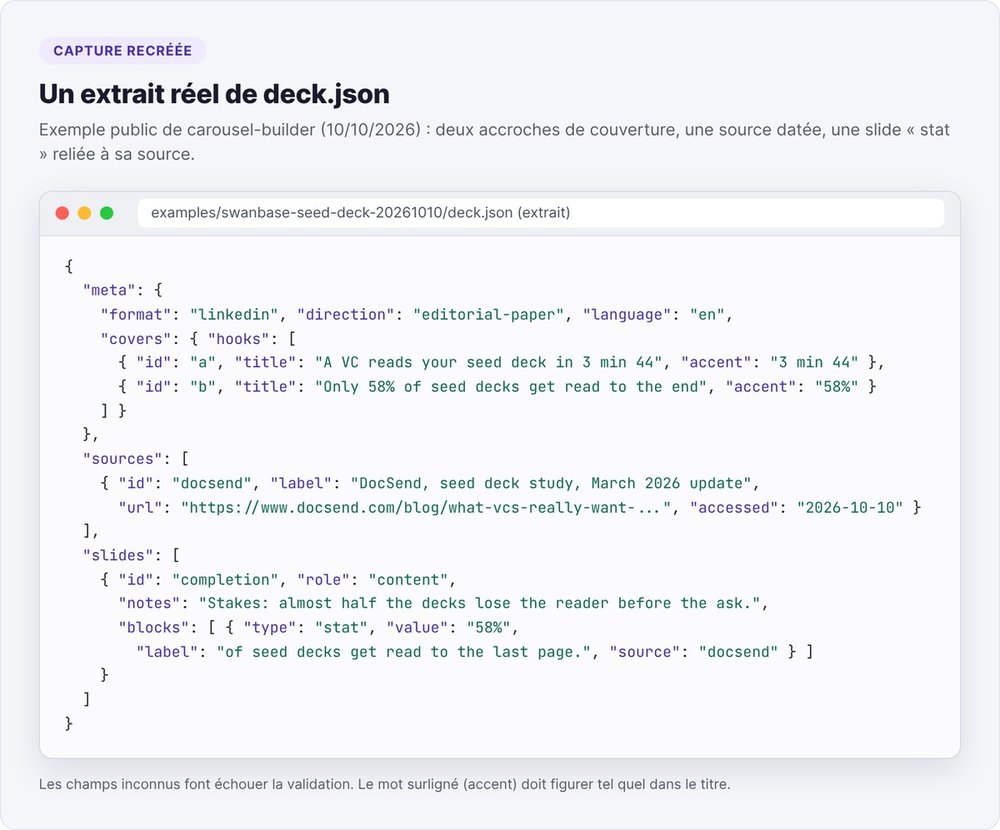This screenshot has width=1000, height=830.
Task: Click the green maximize window dot
Action: pyautogui.click(x=107, y=213)
